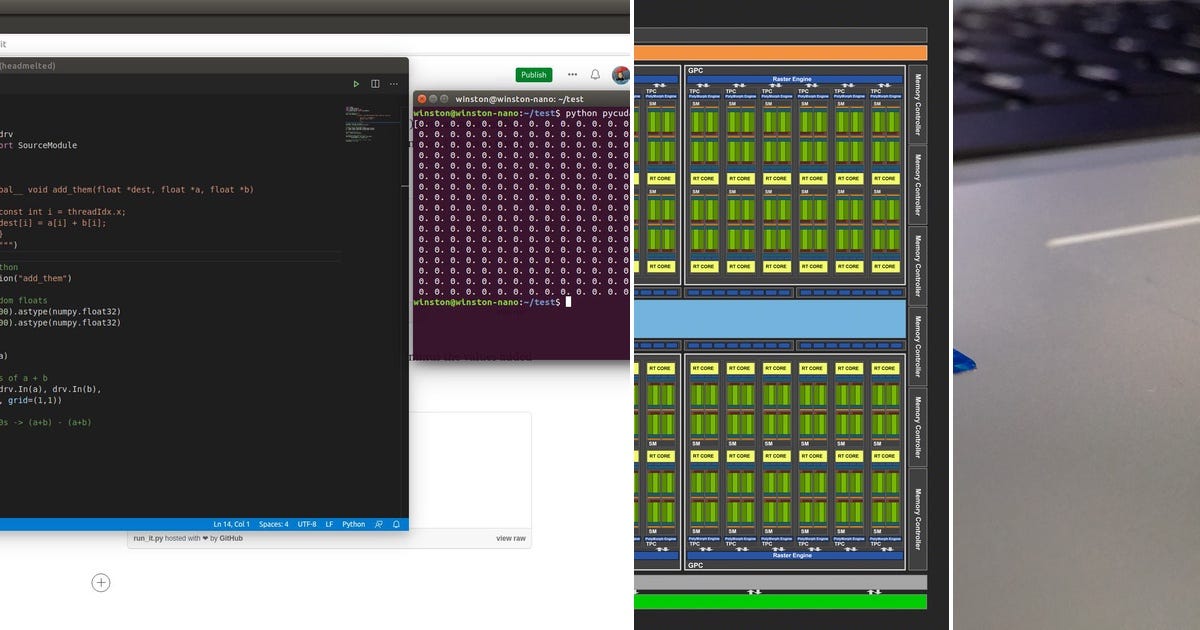The image size is (1200, 630).
Task: Open the notifications bell beside Publish
Action: click(596, 75)
